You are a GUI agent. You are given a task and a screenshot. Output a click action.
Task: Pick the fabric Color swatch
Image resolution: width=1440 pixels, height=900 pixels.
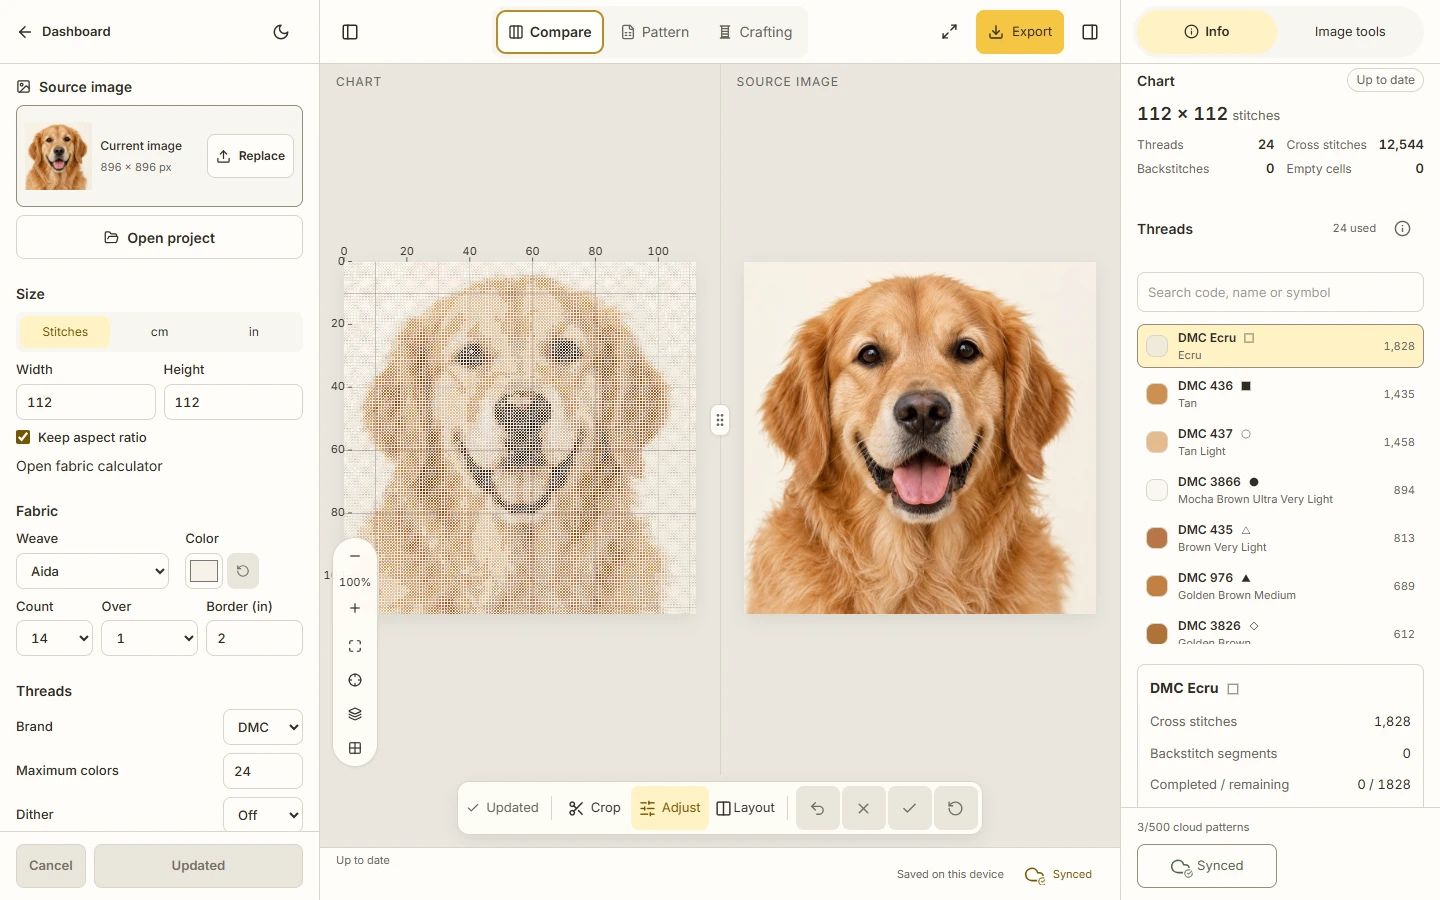coord(204,571)
